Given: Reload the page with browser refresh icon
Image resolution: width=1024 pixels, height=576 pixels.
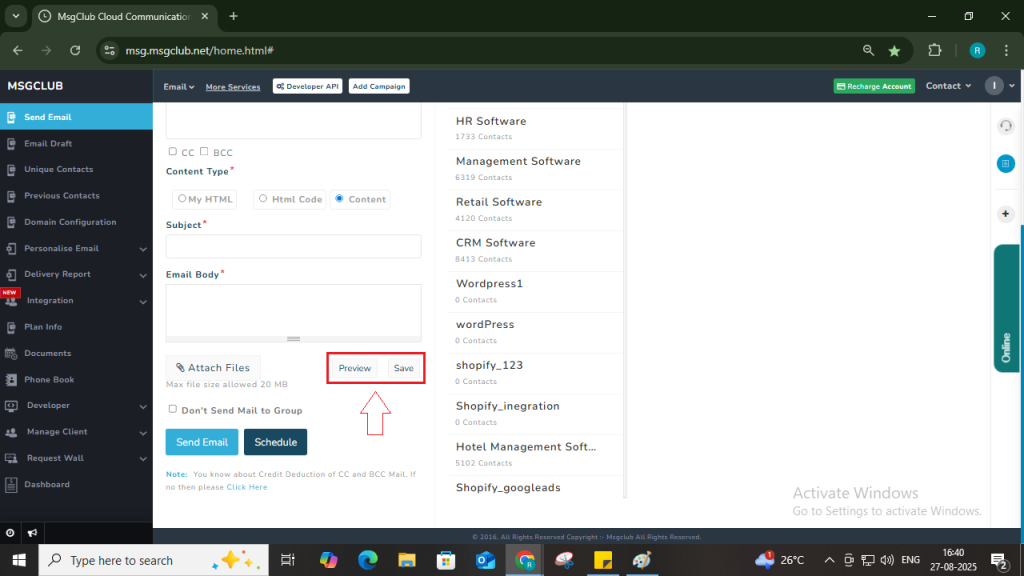Looking at the screenshot, I should coord(75,50).
